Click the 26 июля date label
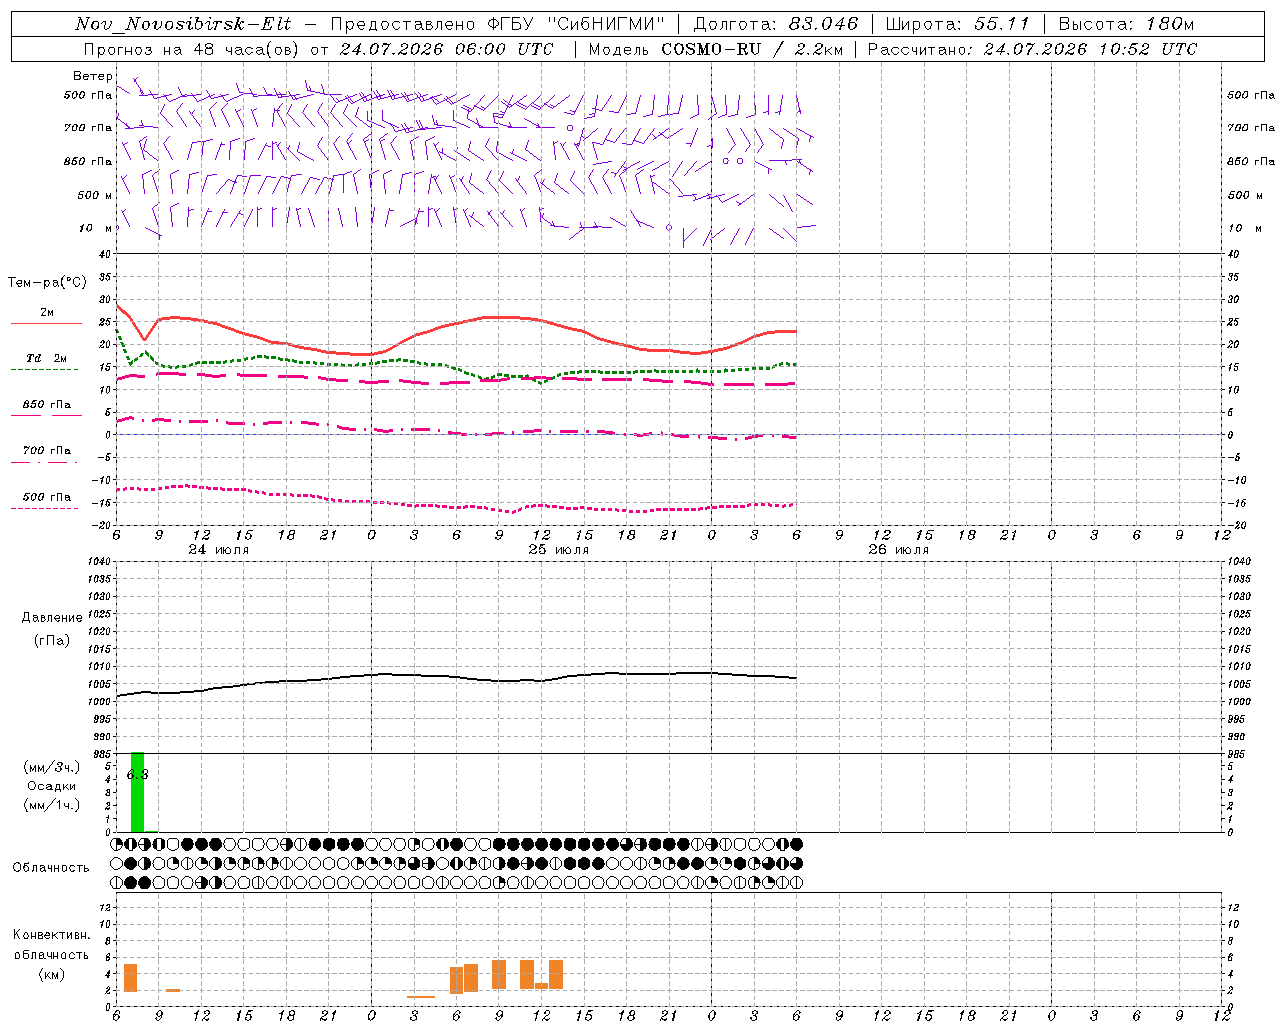The image size is (1280, 1024). click(898, 549)
